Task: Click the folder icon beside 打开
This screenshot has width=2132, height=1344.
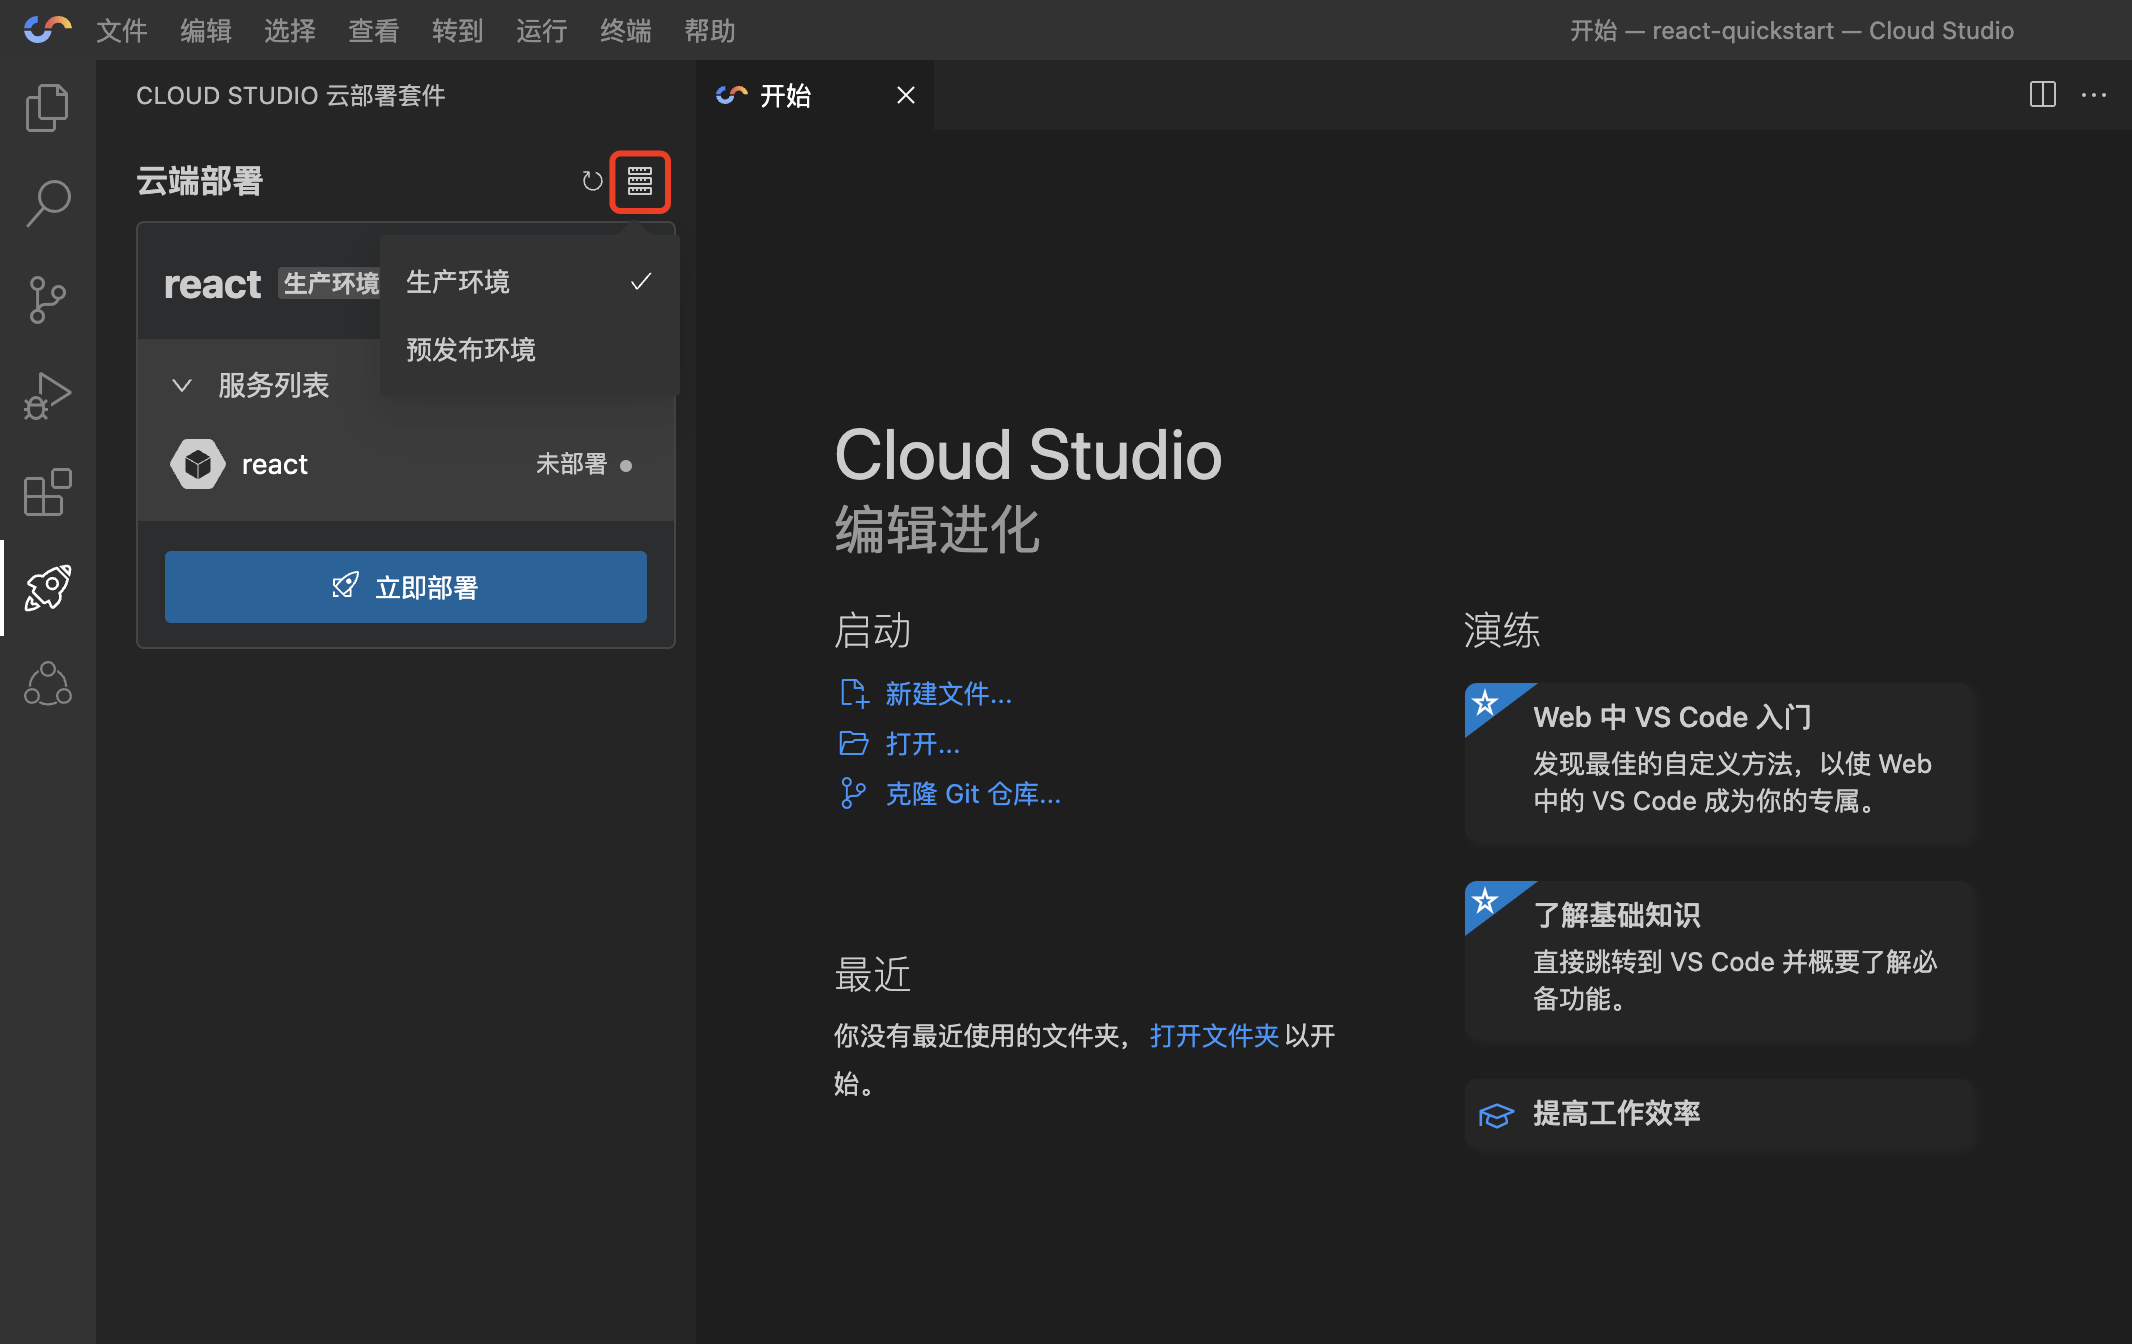Action: click(x=853, y=743)
